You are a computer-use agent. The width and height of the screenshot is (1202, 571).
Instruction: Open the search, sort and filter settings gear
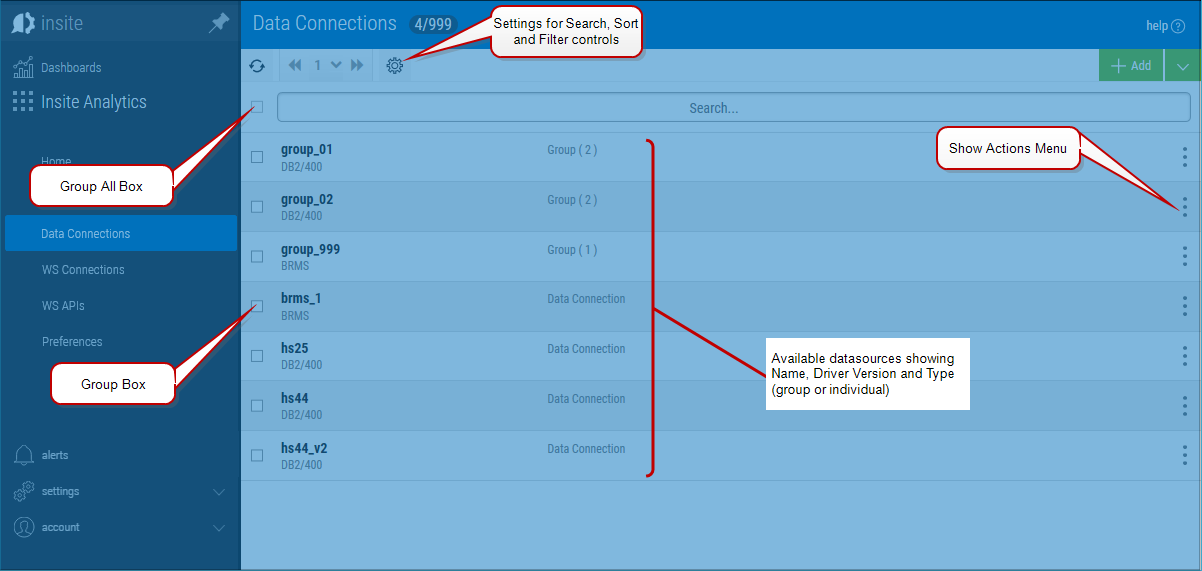tap(395, 66)
